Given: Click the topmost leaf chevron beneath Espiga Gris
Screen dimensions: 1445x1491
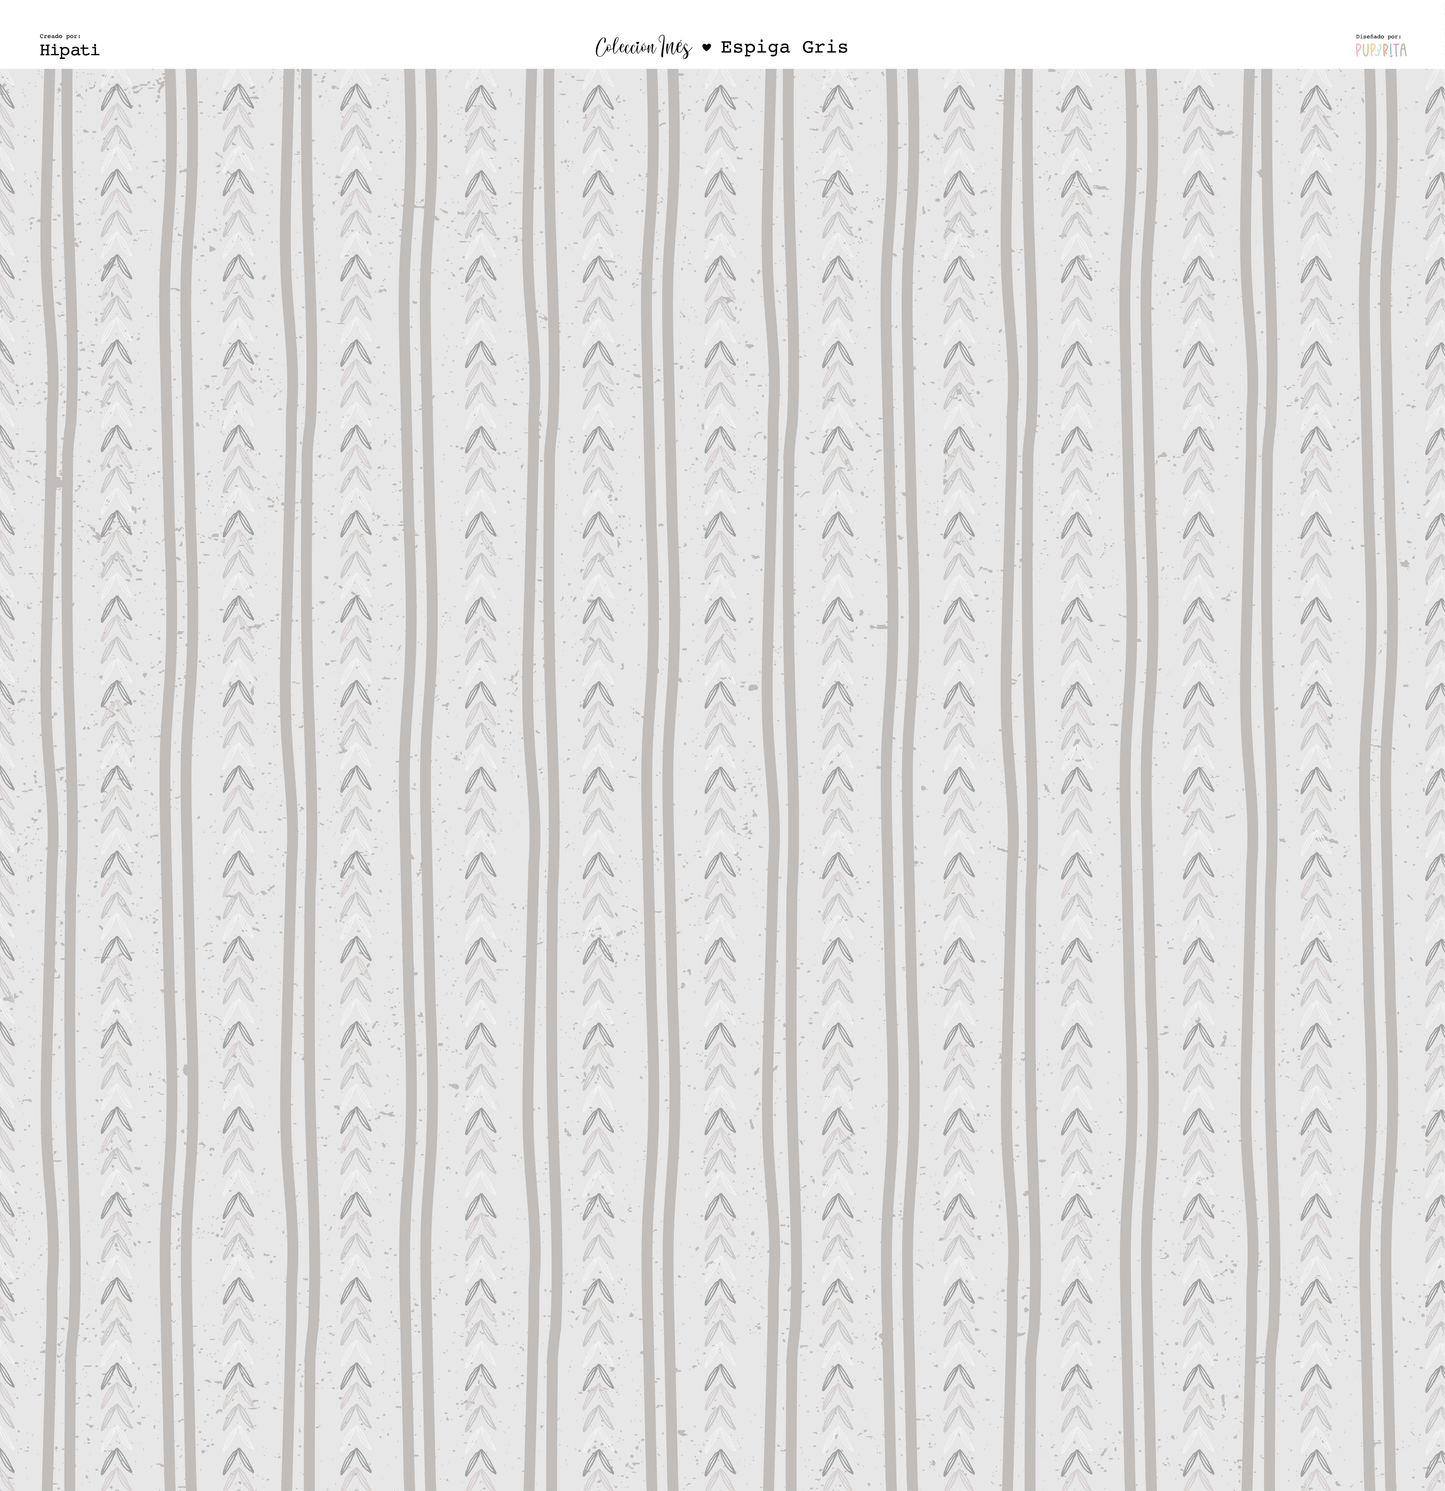Looking at the screenshot, I should 837,97.
